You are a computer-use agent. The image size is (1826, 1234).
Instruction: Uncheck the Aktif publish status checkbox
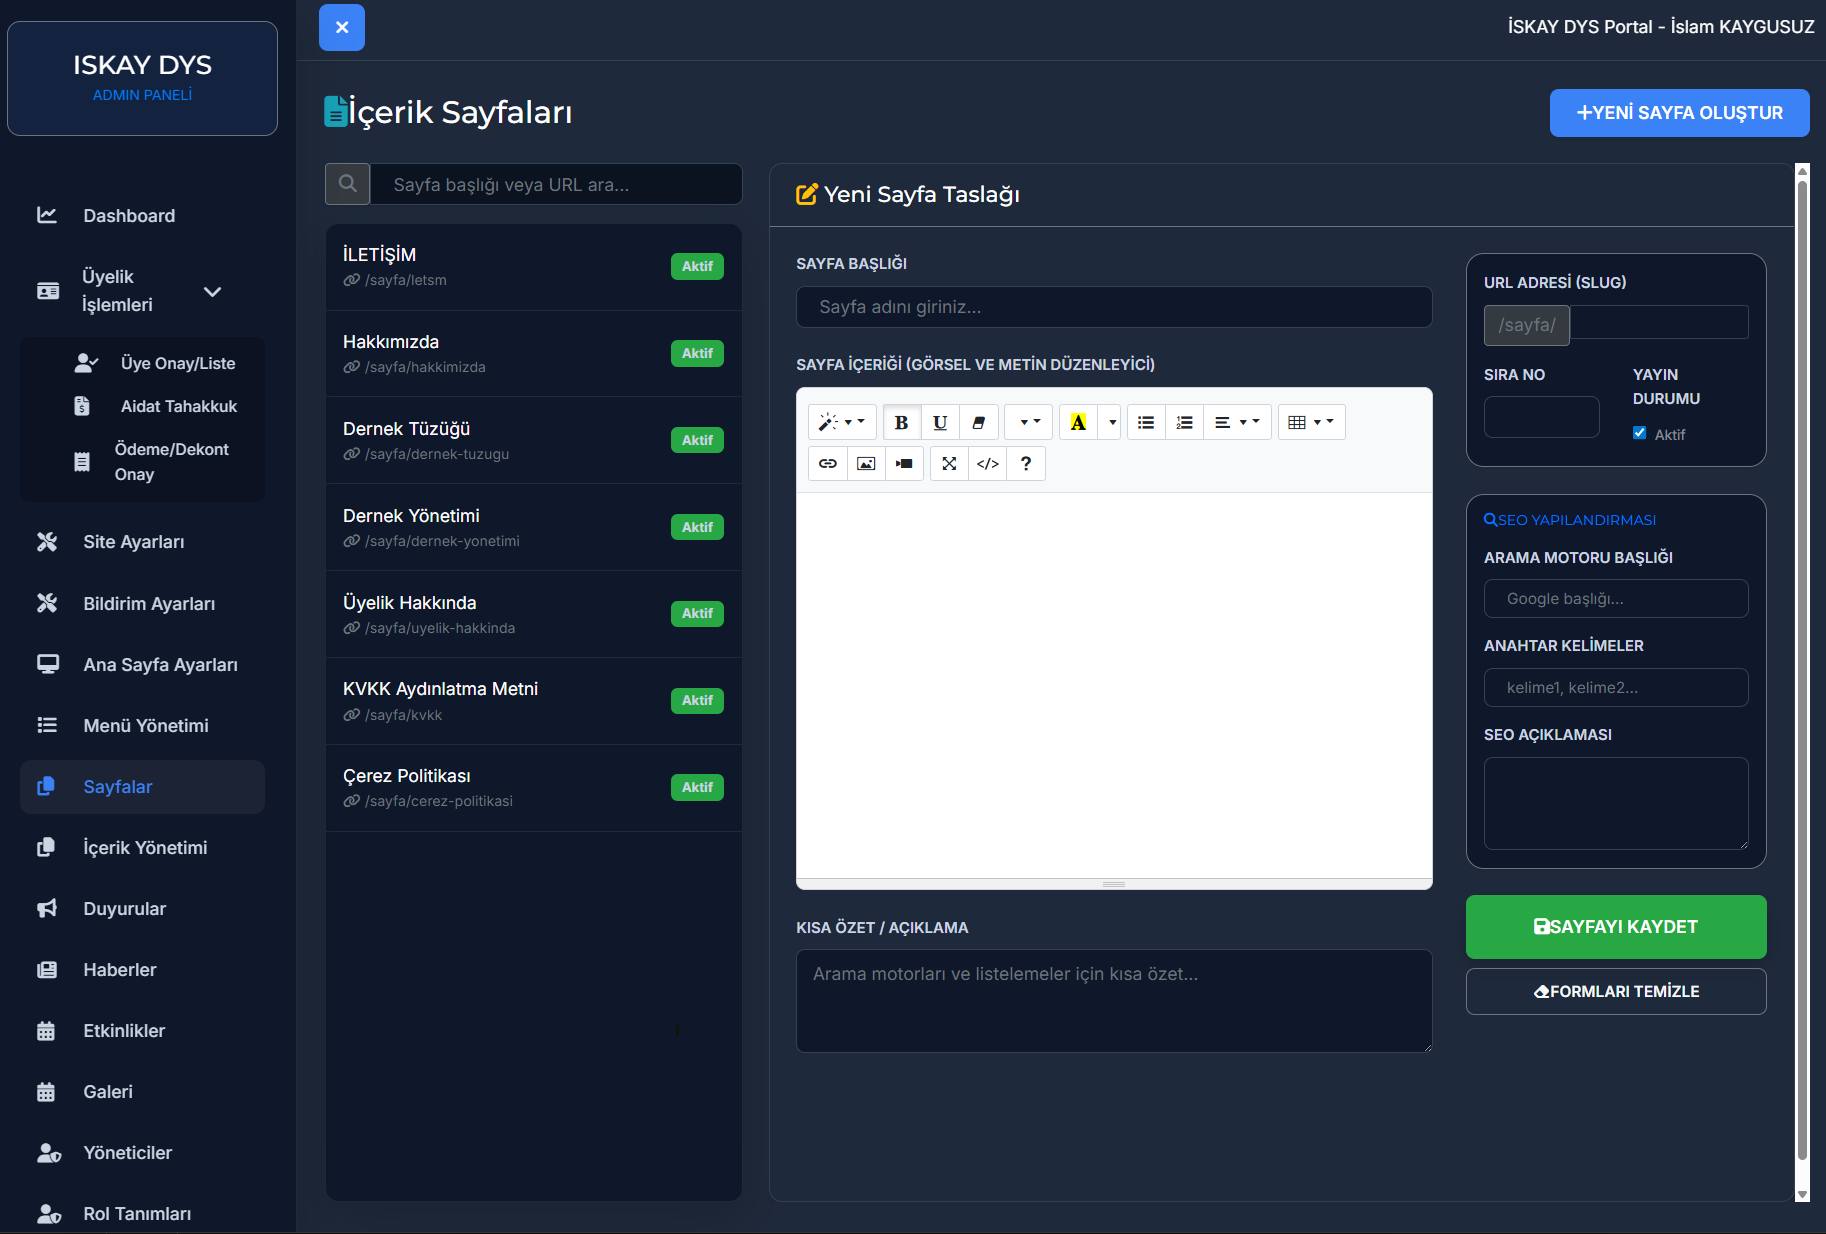pos(1640,433)
